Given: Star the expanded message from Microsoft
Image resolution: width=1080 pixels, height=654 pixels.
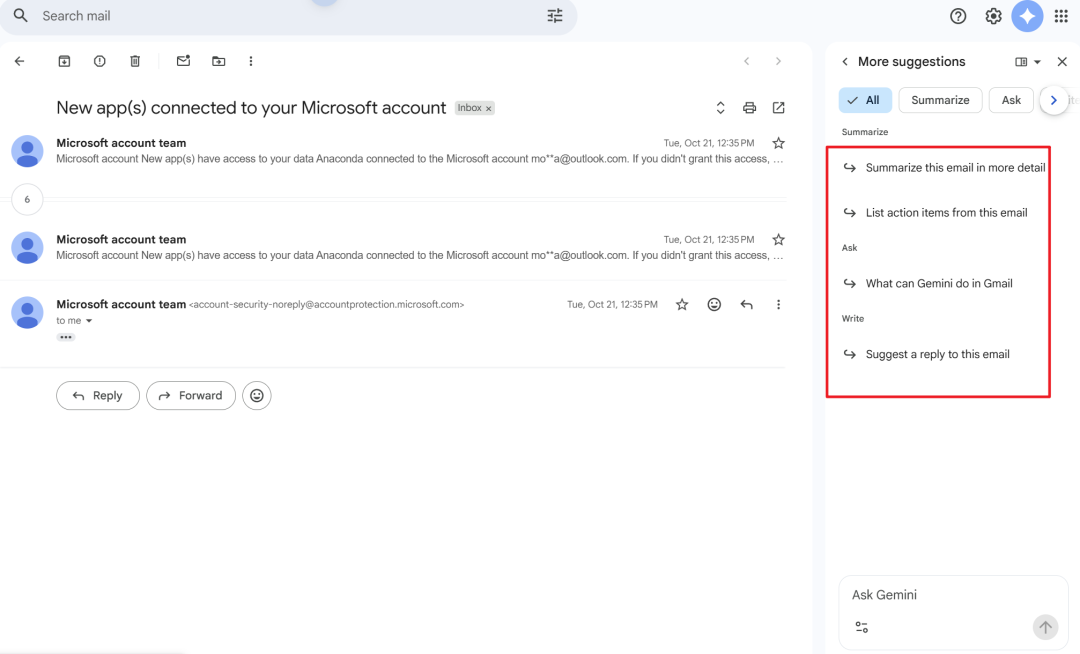Looking at the screenshot, I should (x=682, y=304).
